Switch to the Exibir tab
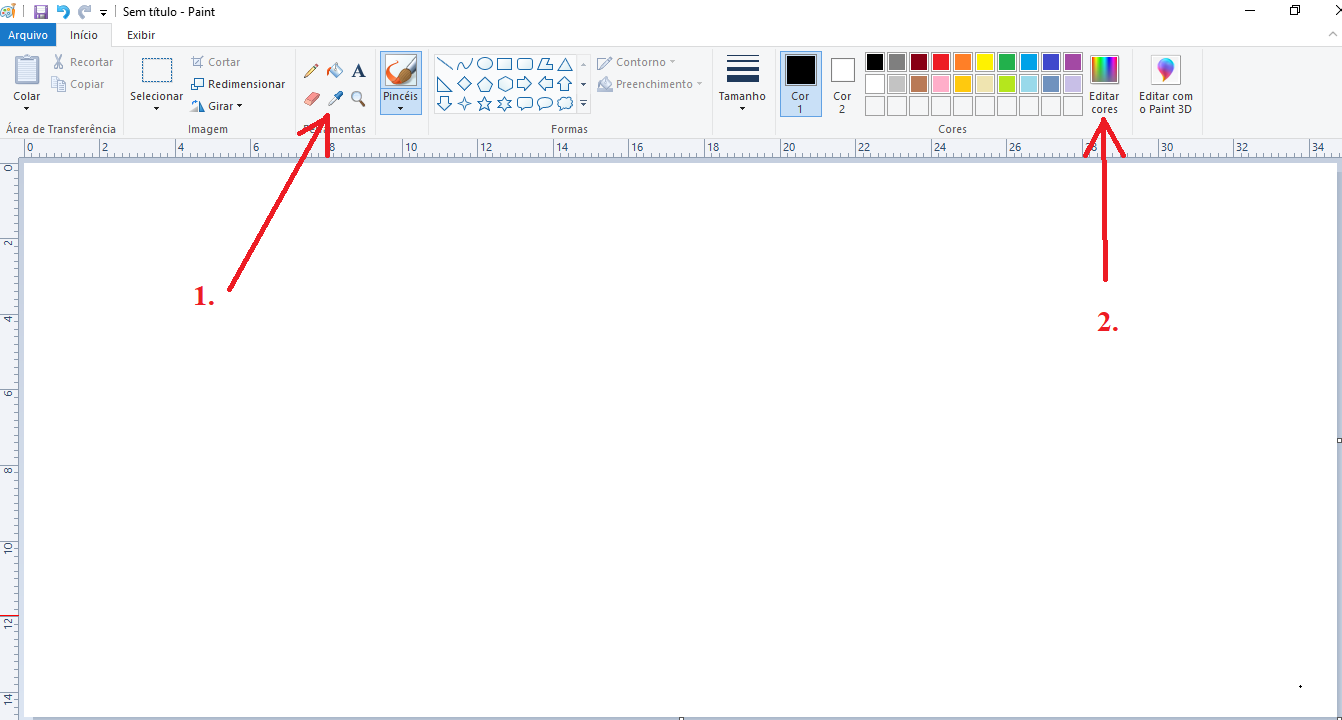Image resolution: width=1342 pixels, height=720 pixels. pyautogui.click(x=140, y=35)
